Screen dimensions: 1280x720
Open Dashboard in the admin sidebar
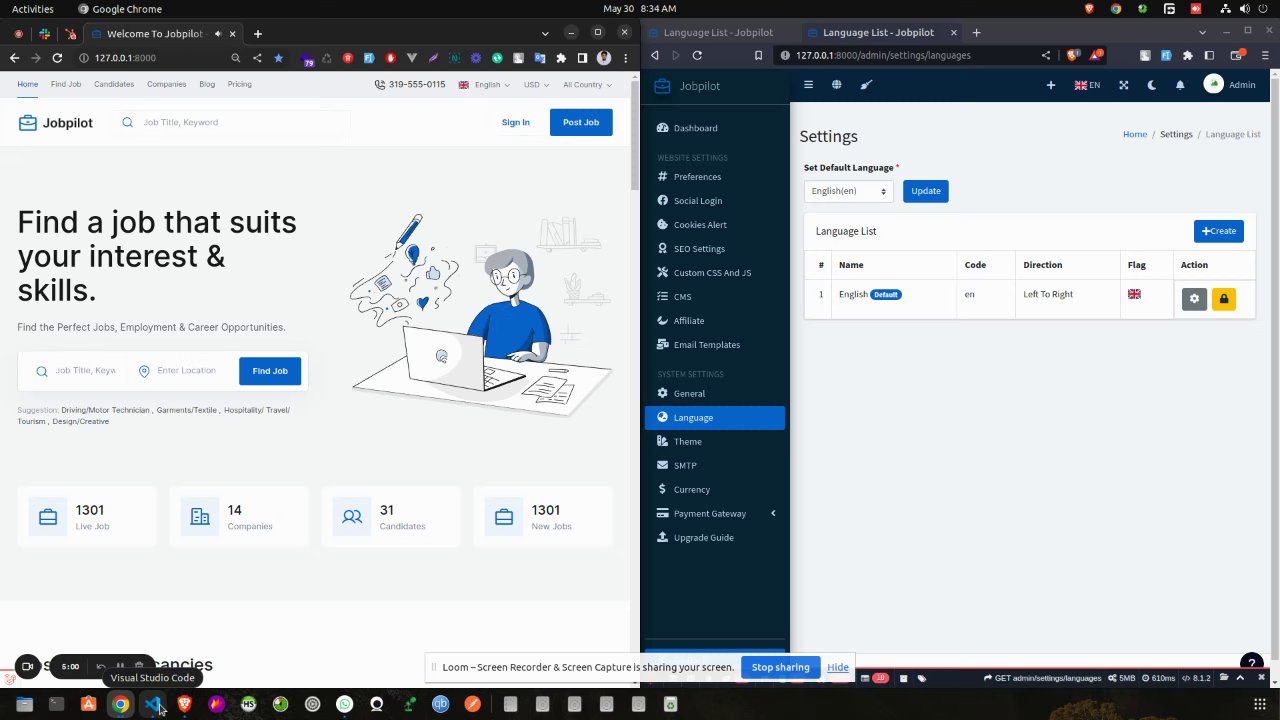pos(715,128)
